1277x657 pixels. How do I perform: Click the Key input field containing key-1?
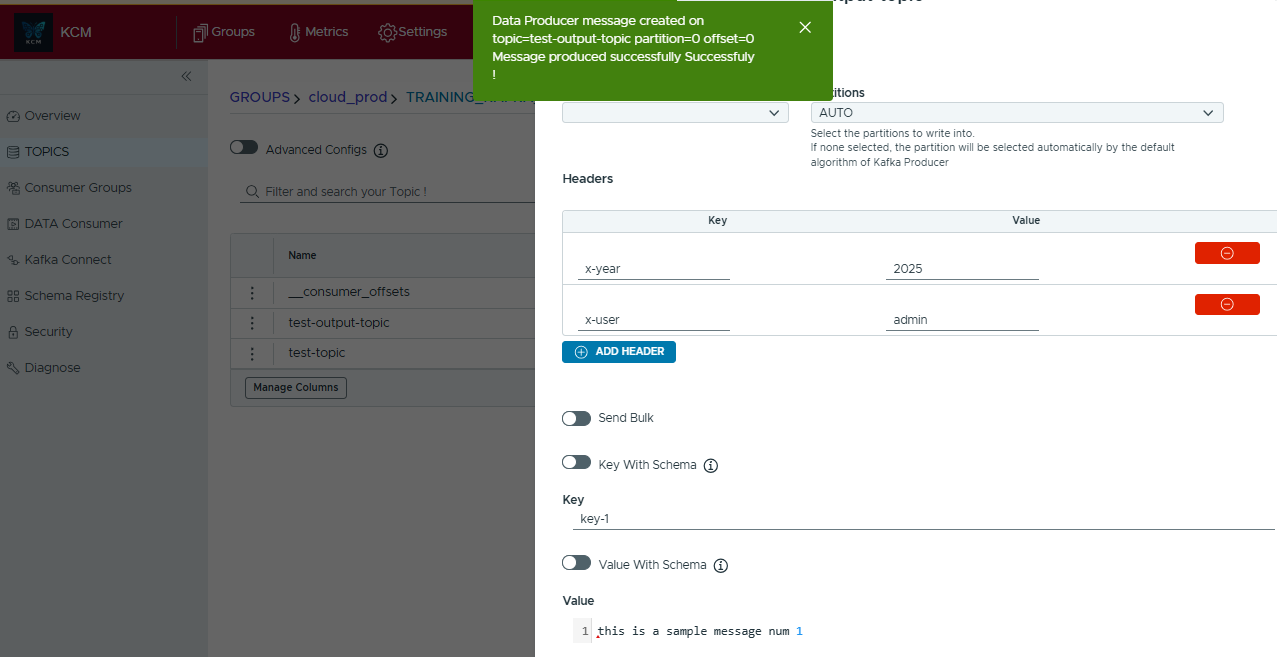pos(920,519)
